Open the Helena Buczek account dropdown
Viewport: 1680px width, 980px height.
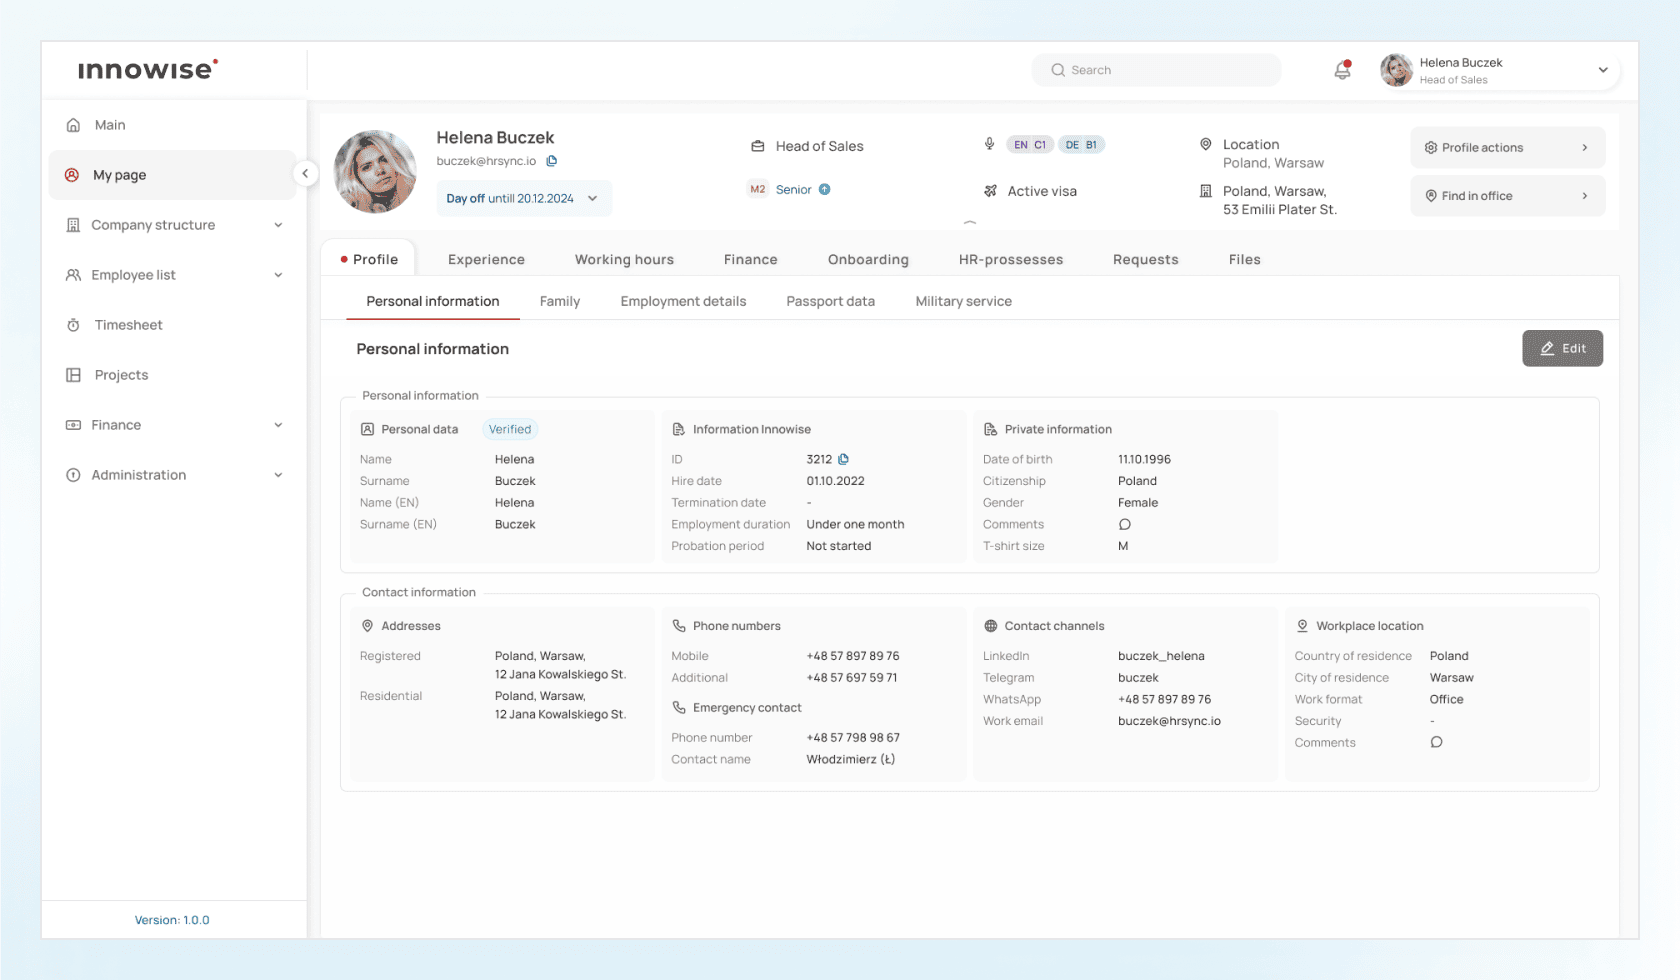pos(1603,70)
